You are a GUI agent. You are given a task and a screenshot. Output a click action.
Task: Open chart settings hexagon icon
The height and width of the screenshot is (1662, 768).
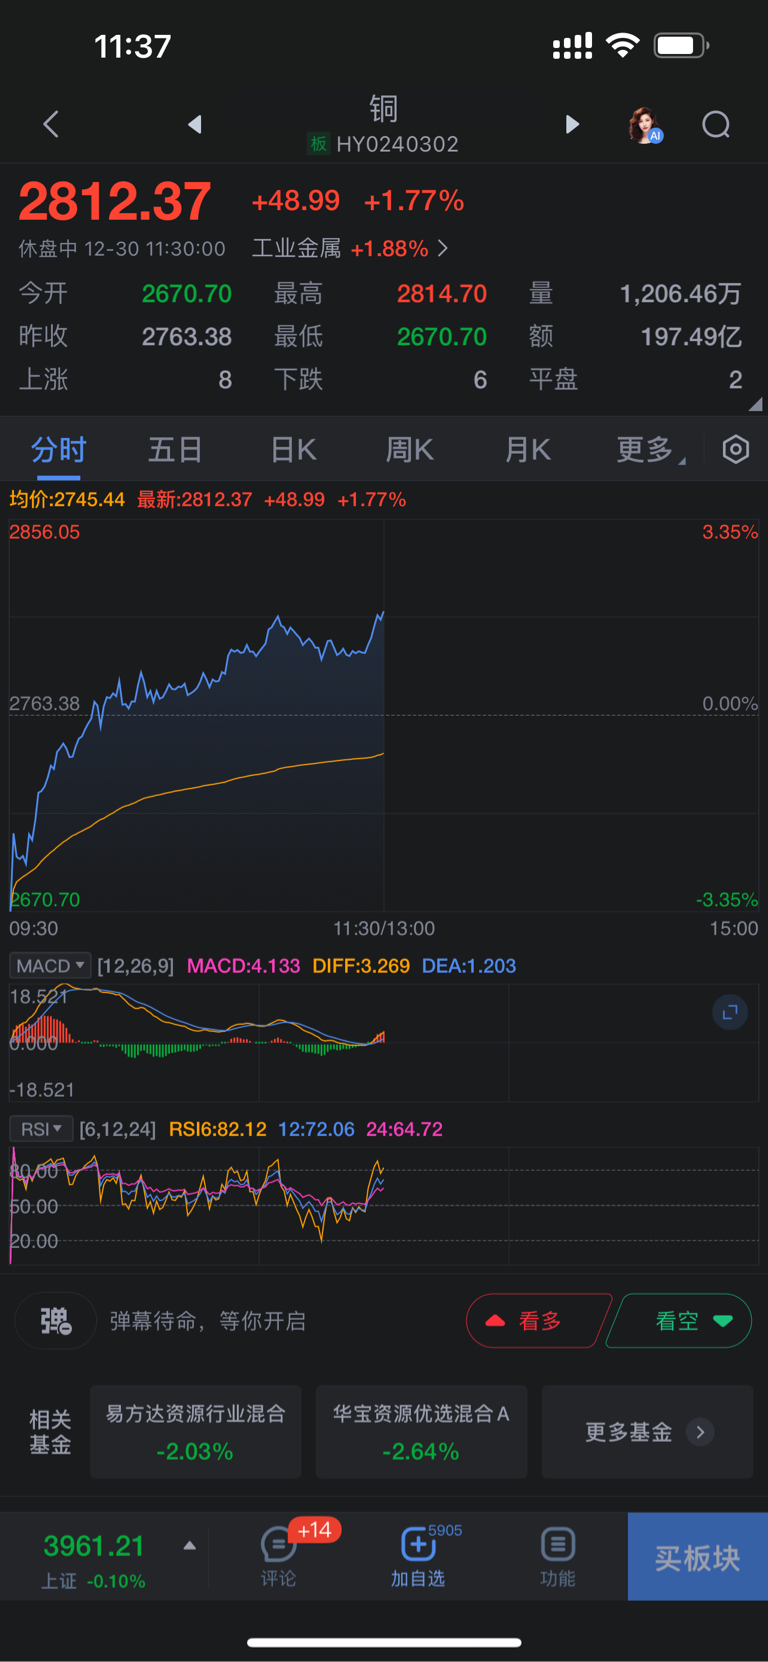click(x=736, y=450)
